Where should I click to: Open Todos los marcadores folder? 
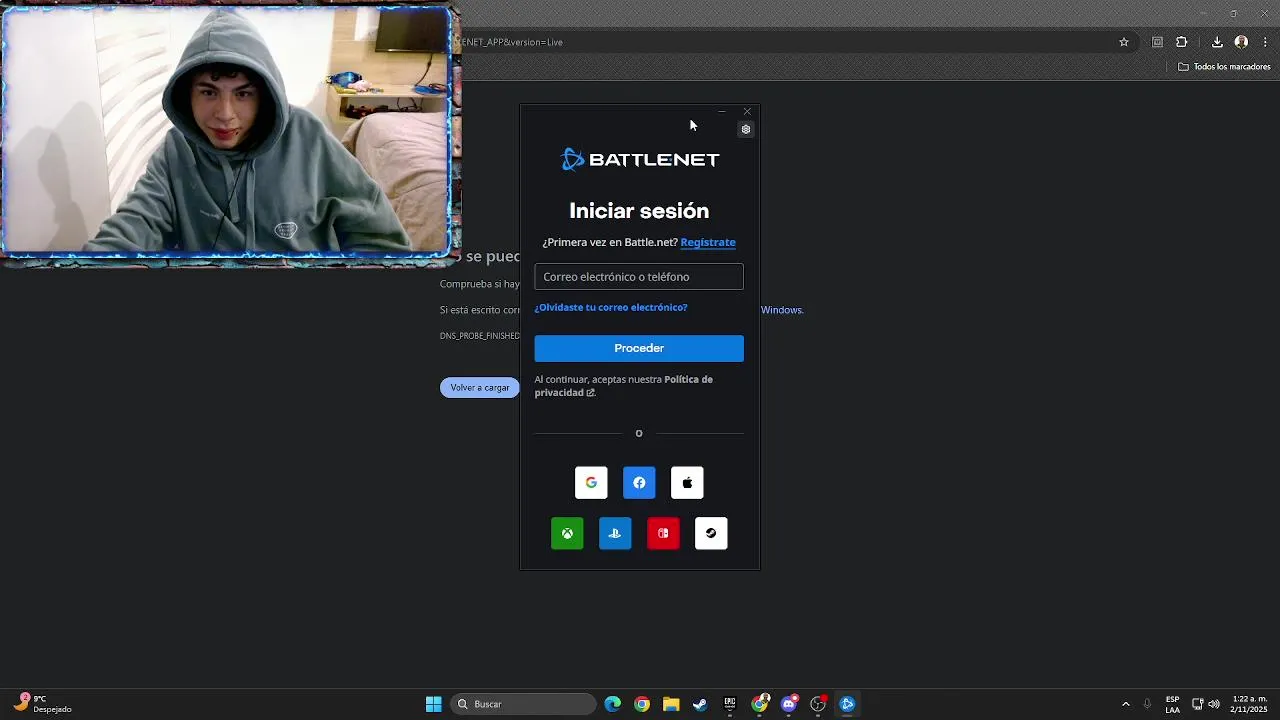tap(1224, 67)
